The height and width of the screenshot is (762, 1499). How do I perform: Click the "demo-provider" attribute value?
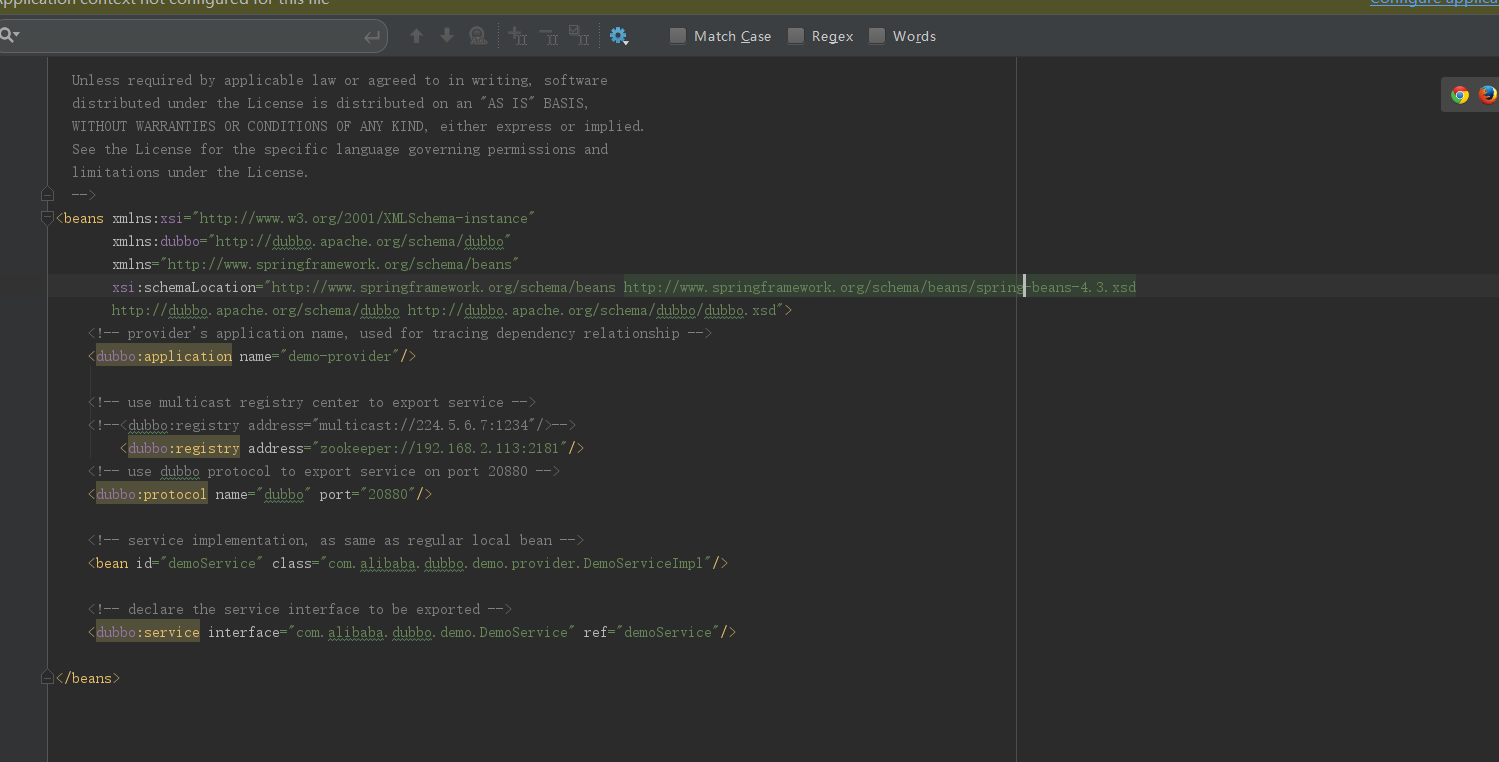tap(340, 356)
